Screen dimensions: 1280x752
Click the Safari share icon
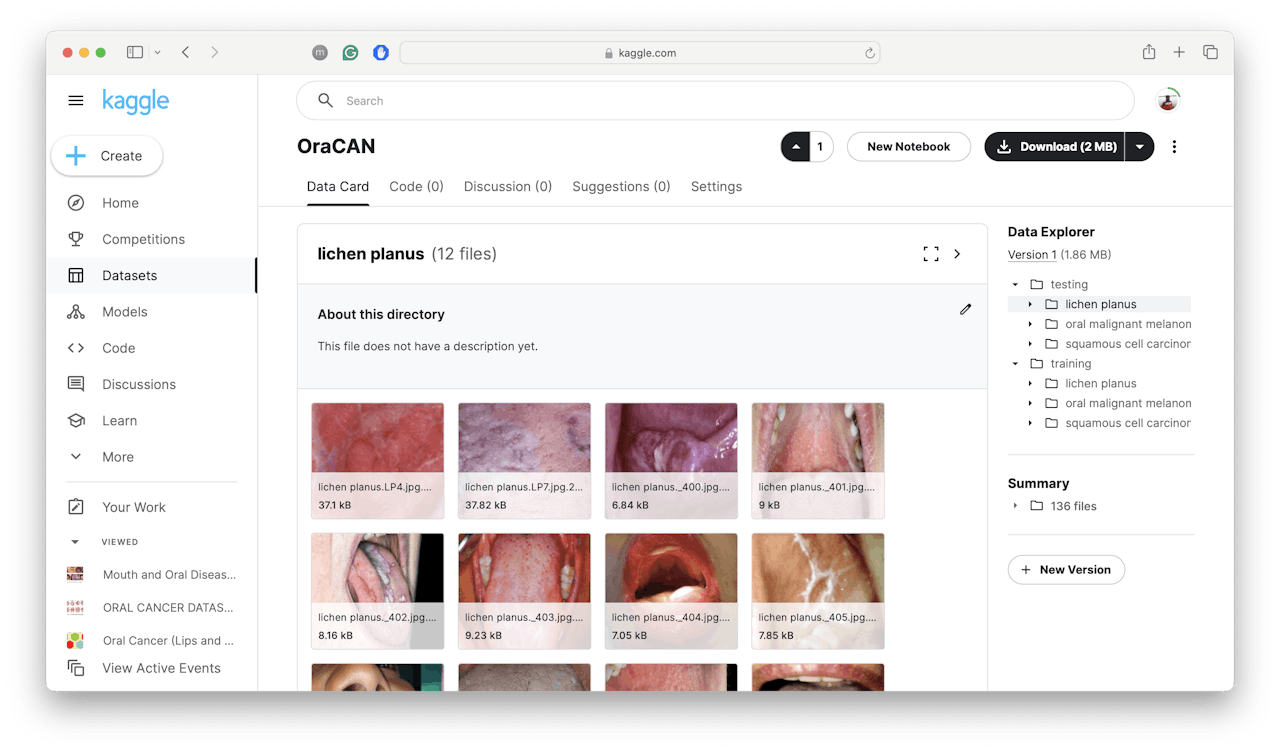[x=1149, y=52]
